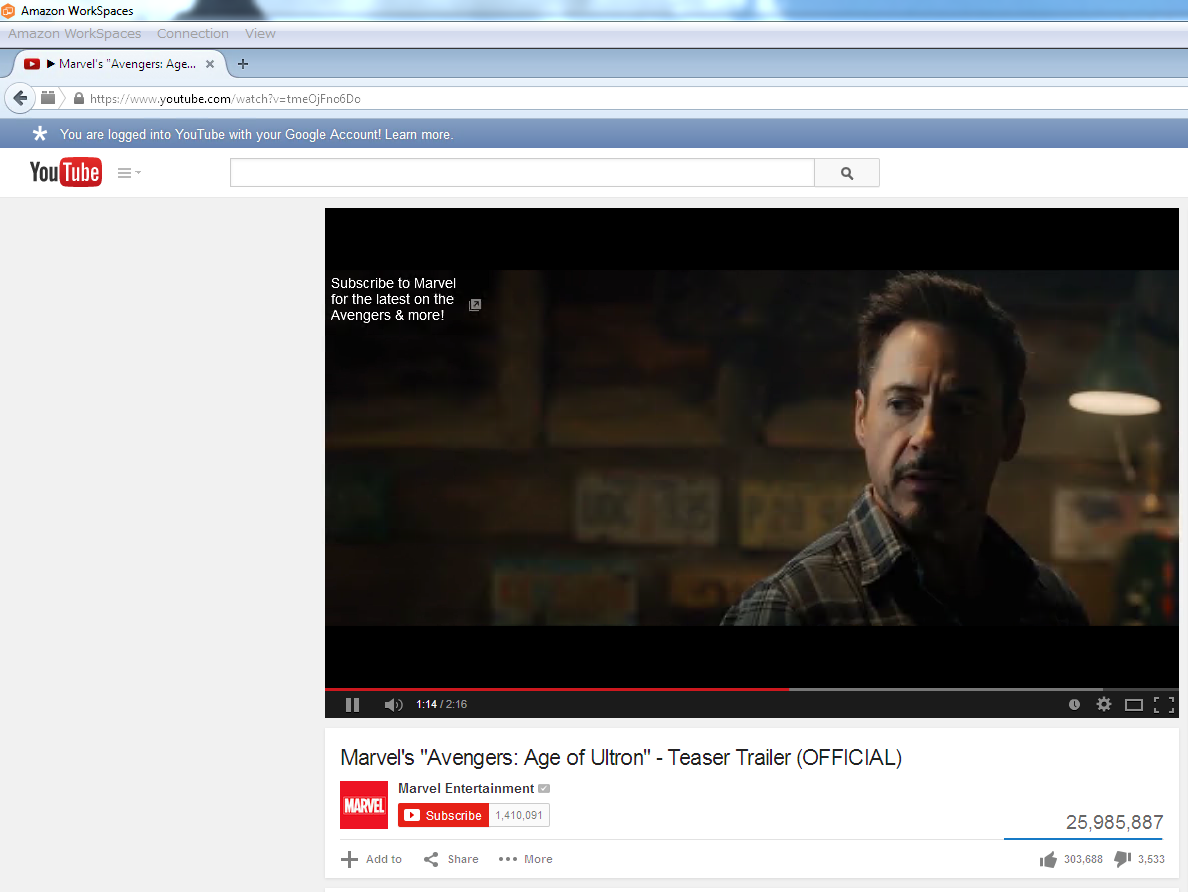
Task: Open the Add to playlist menu
Action: (372, 859)
